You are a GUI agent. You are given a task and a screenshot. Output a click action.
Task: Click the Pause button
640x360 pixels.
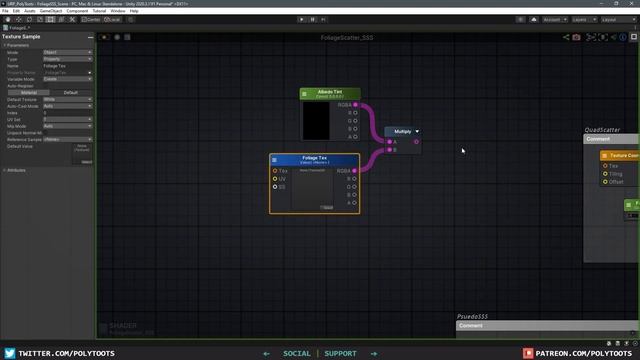tap(313, 20)
